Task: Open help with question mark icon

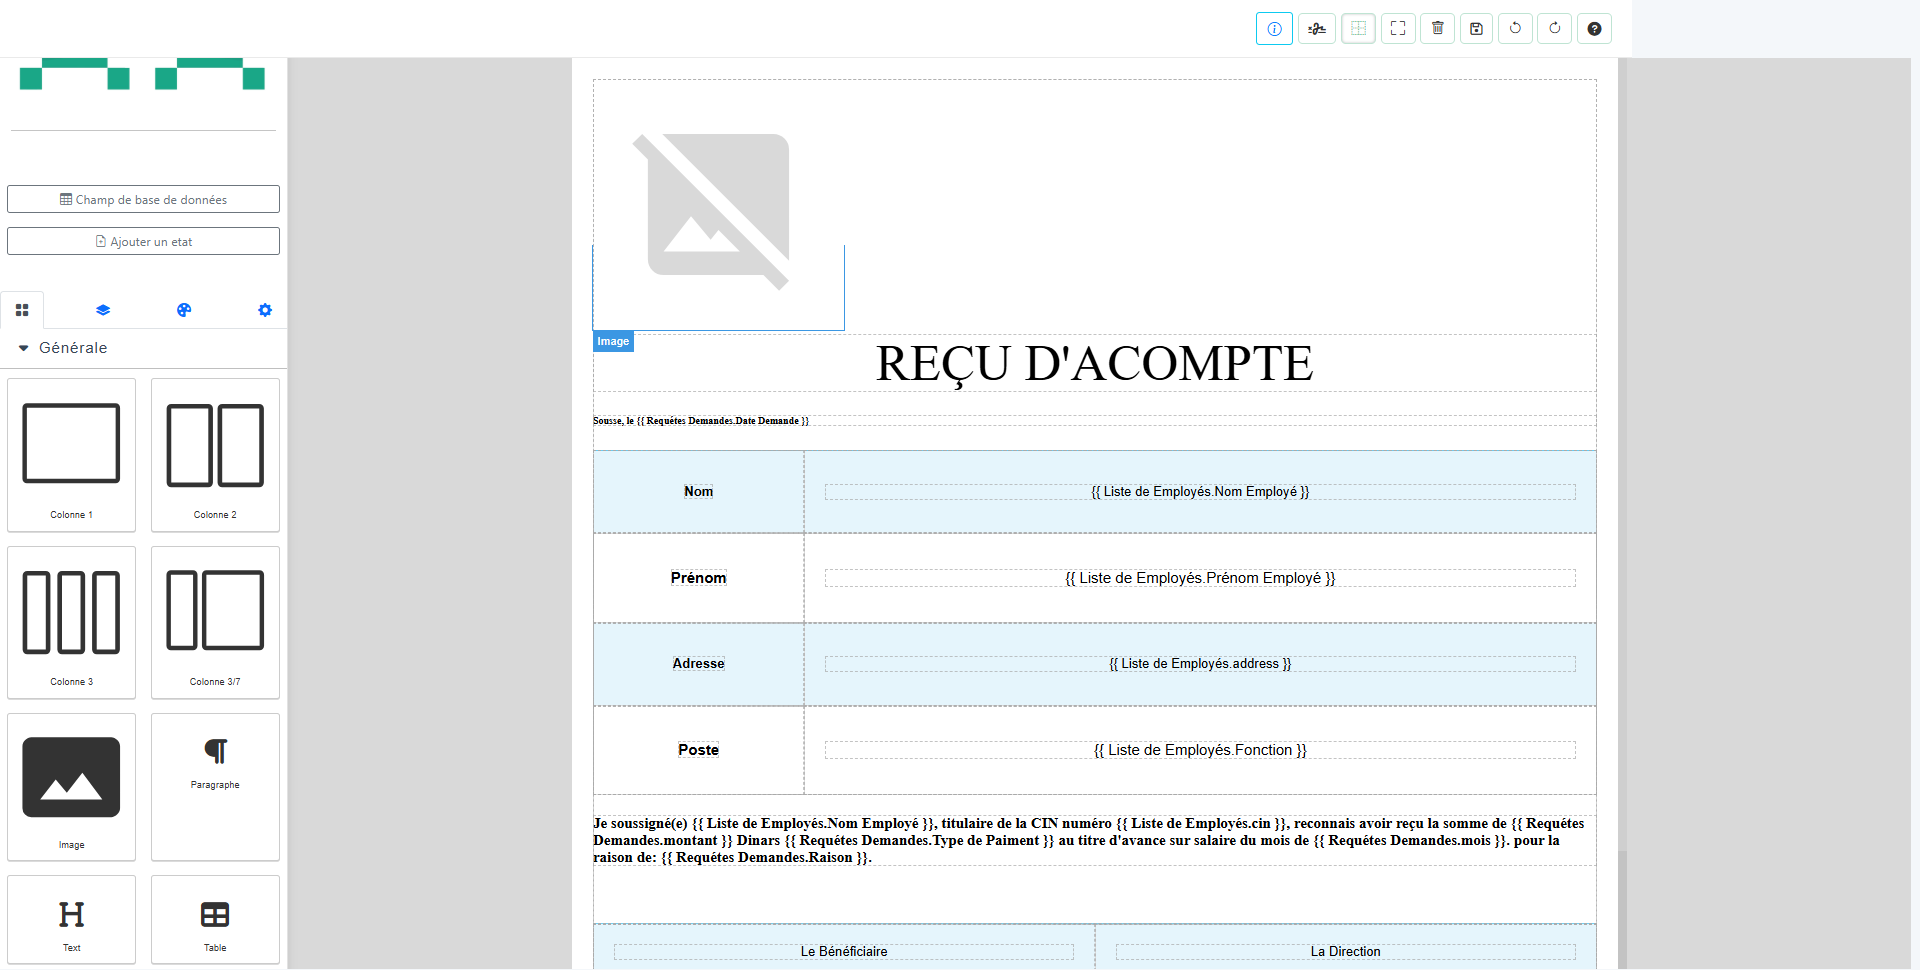Action: pyautogui.click(x=1594, y=29)
